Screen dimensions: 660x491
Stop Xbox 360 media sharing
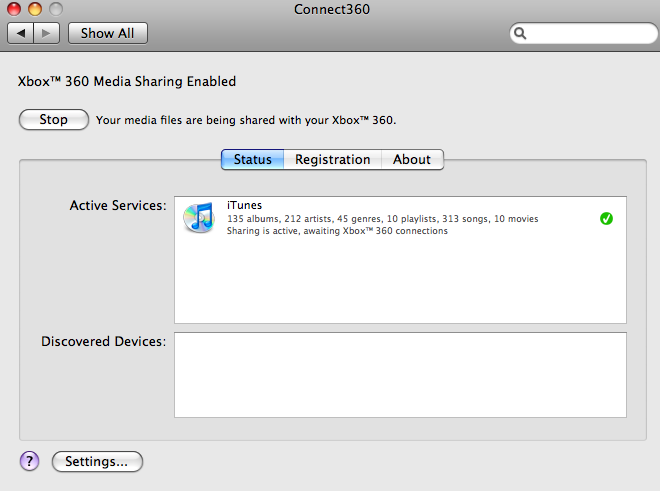pos(53,120)
